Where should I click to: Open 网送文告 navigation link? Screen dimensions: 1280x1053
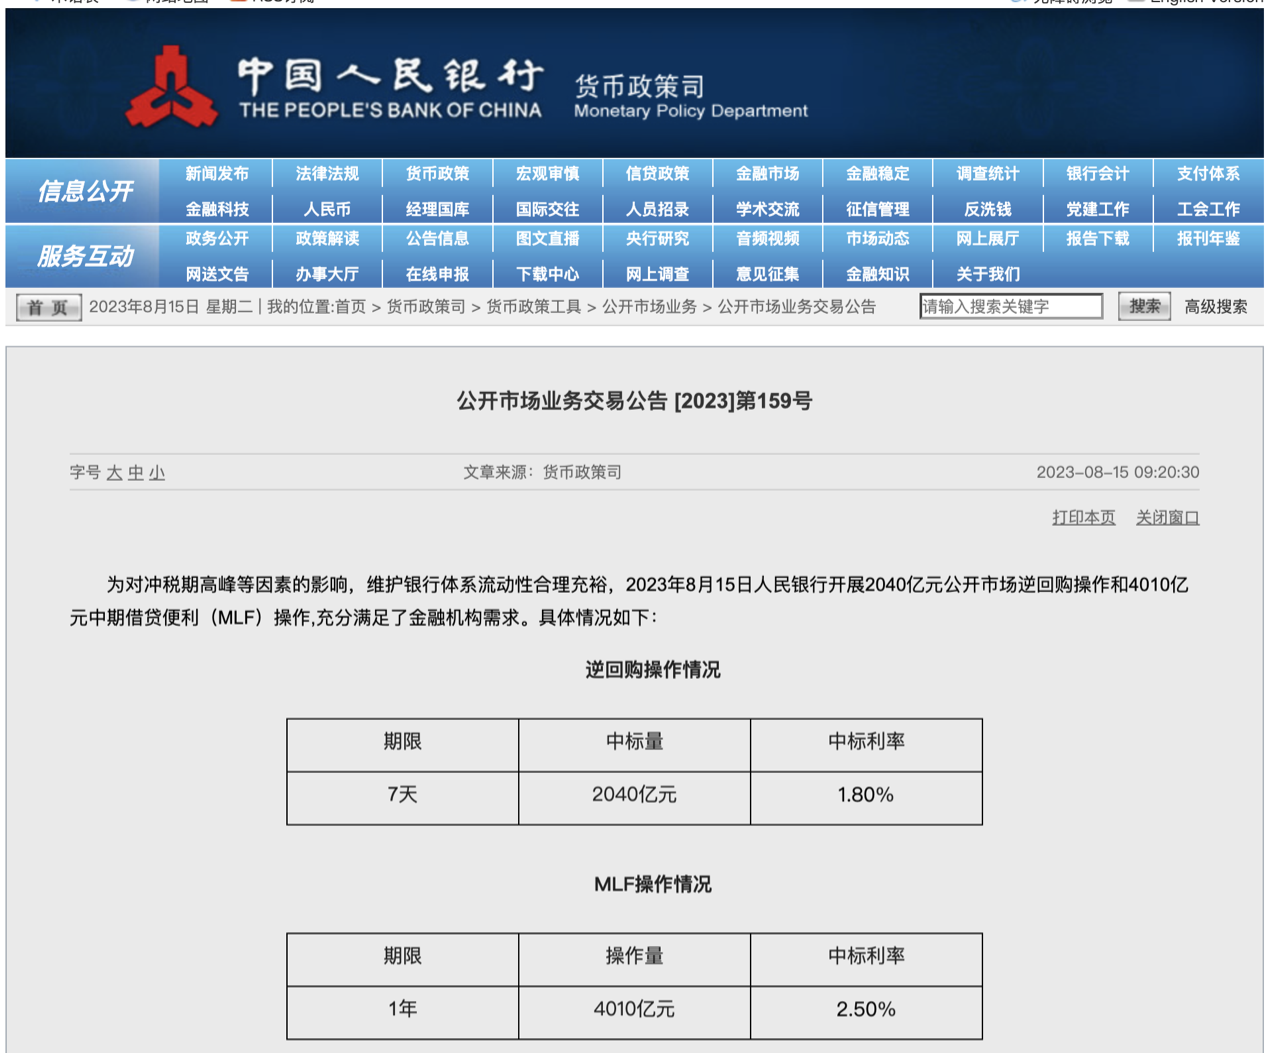click(x=217, y=274)
